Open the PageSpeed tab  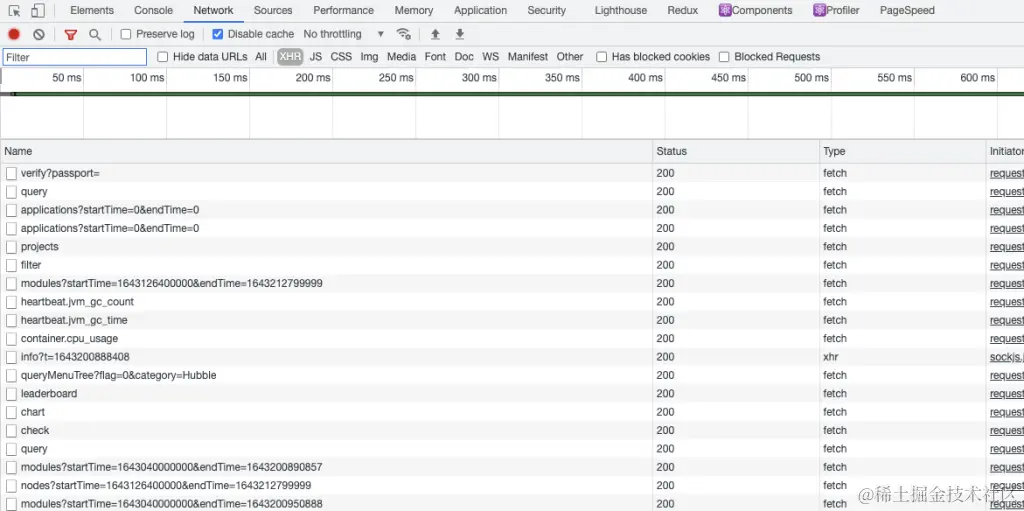[x=907, y=10]
